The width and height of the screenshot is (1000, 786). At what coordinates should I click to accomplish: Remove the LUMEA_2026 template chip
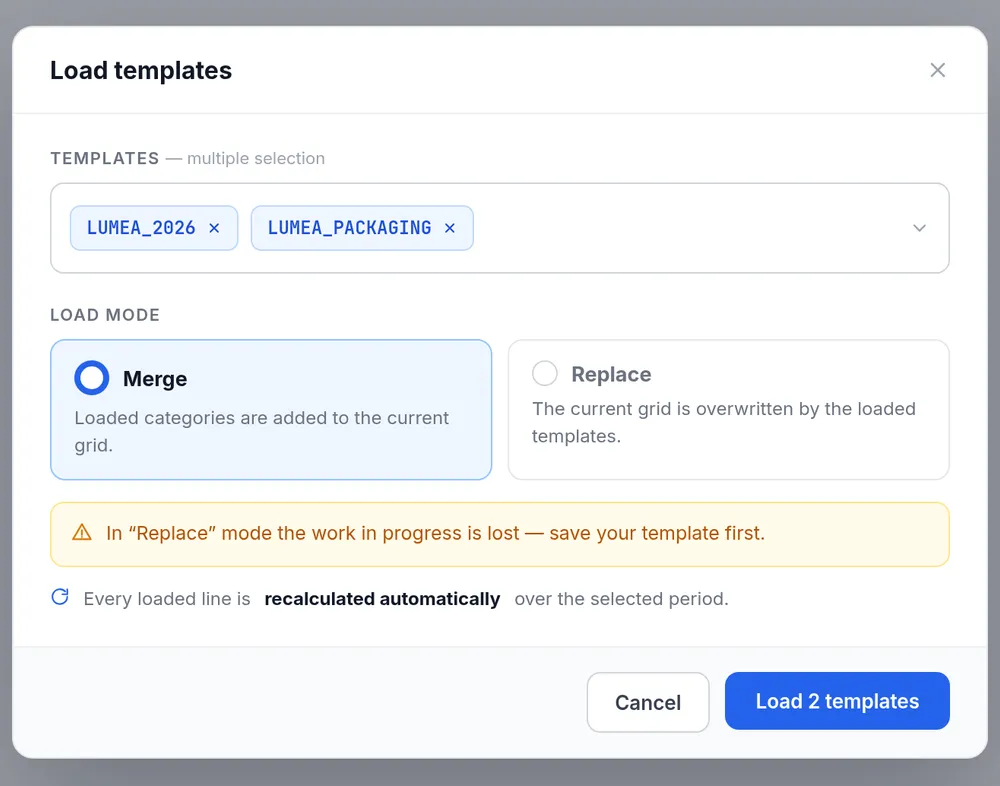click(x=214, y=228)
